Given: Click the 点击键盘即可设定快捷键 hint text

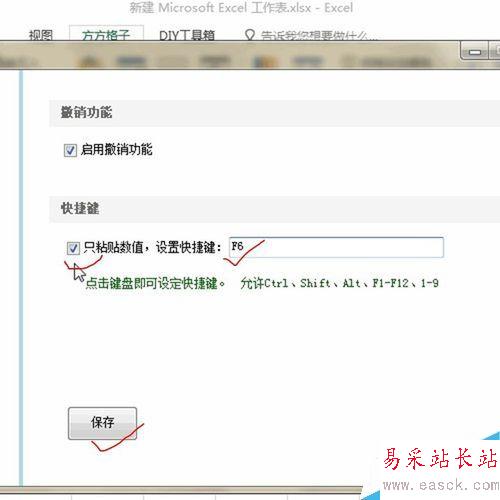Looking at the screenshot, I should coord(155,283).
